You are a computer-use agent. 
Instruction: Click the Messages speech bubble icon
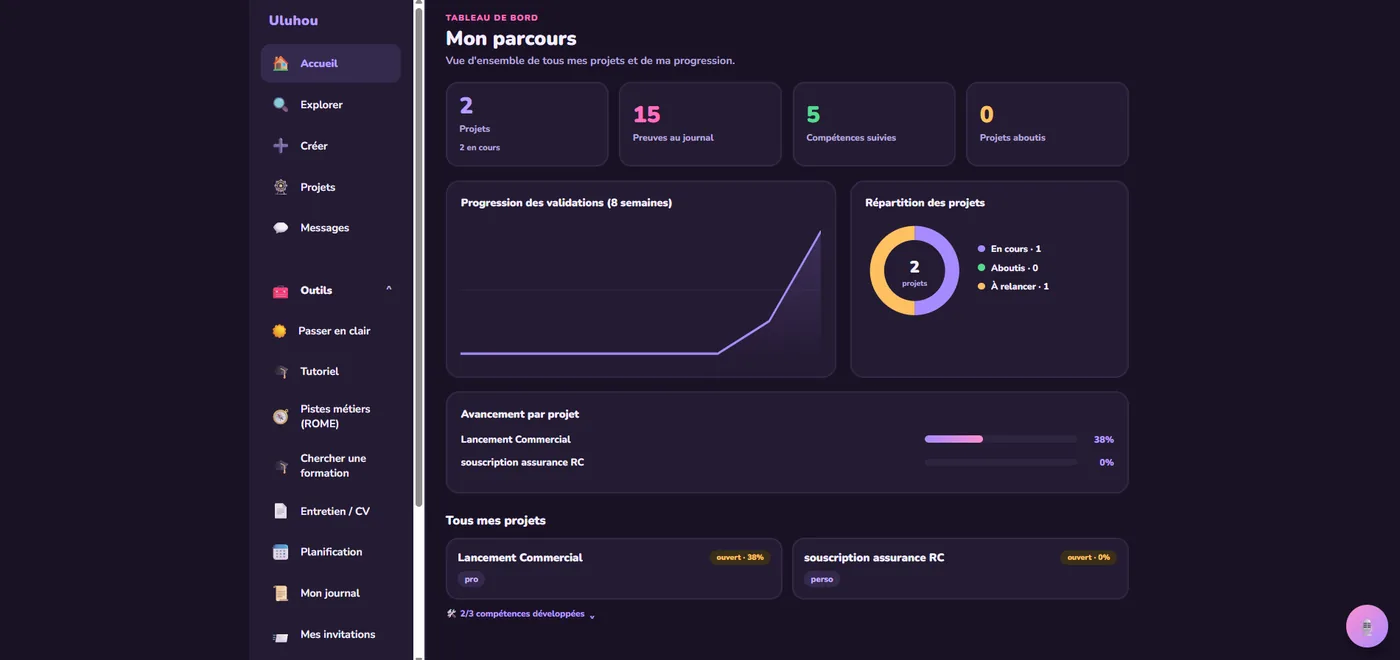pyautogui.click(x=280, y=228)
